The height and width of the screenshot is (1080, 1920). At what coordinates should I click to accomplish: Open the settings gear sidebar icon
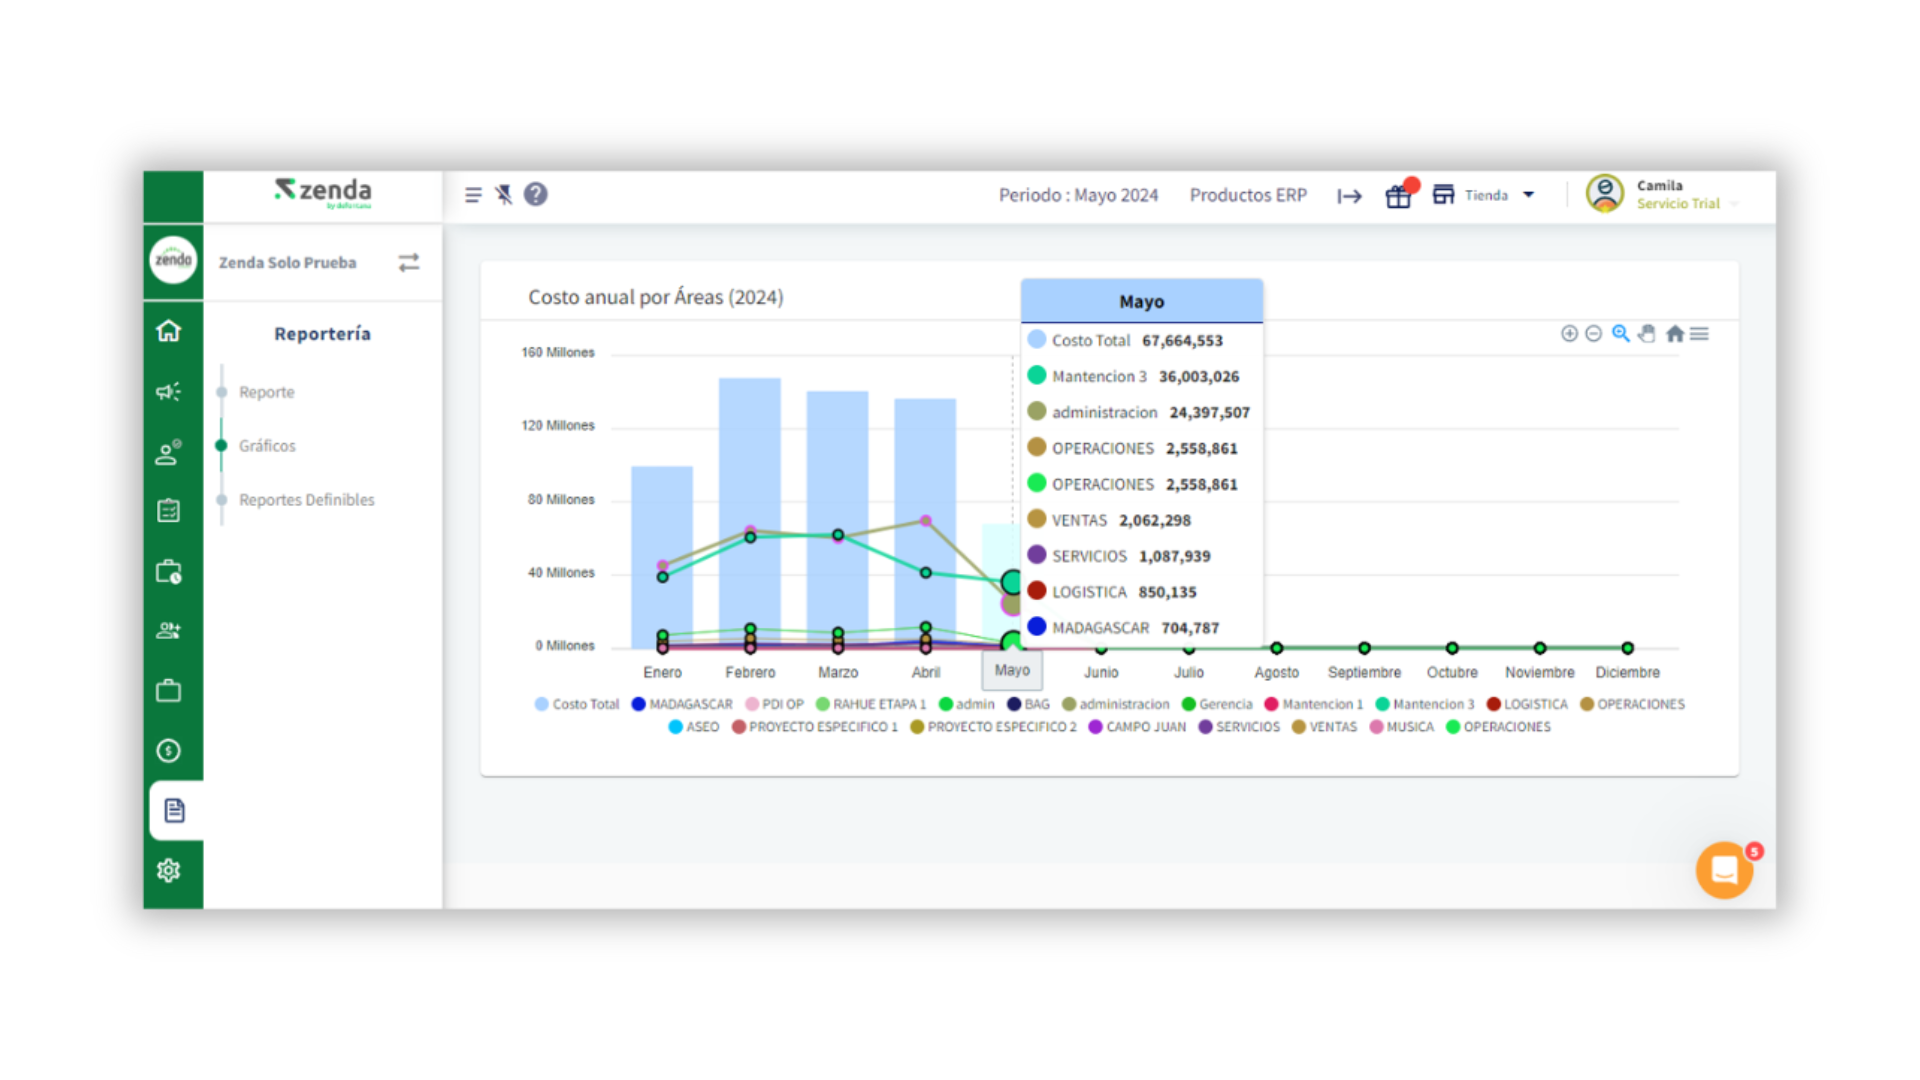click(x=169, y=870)
